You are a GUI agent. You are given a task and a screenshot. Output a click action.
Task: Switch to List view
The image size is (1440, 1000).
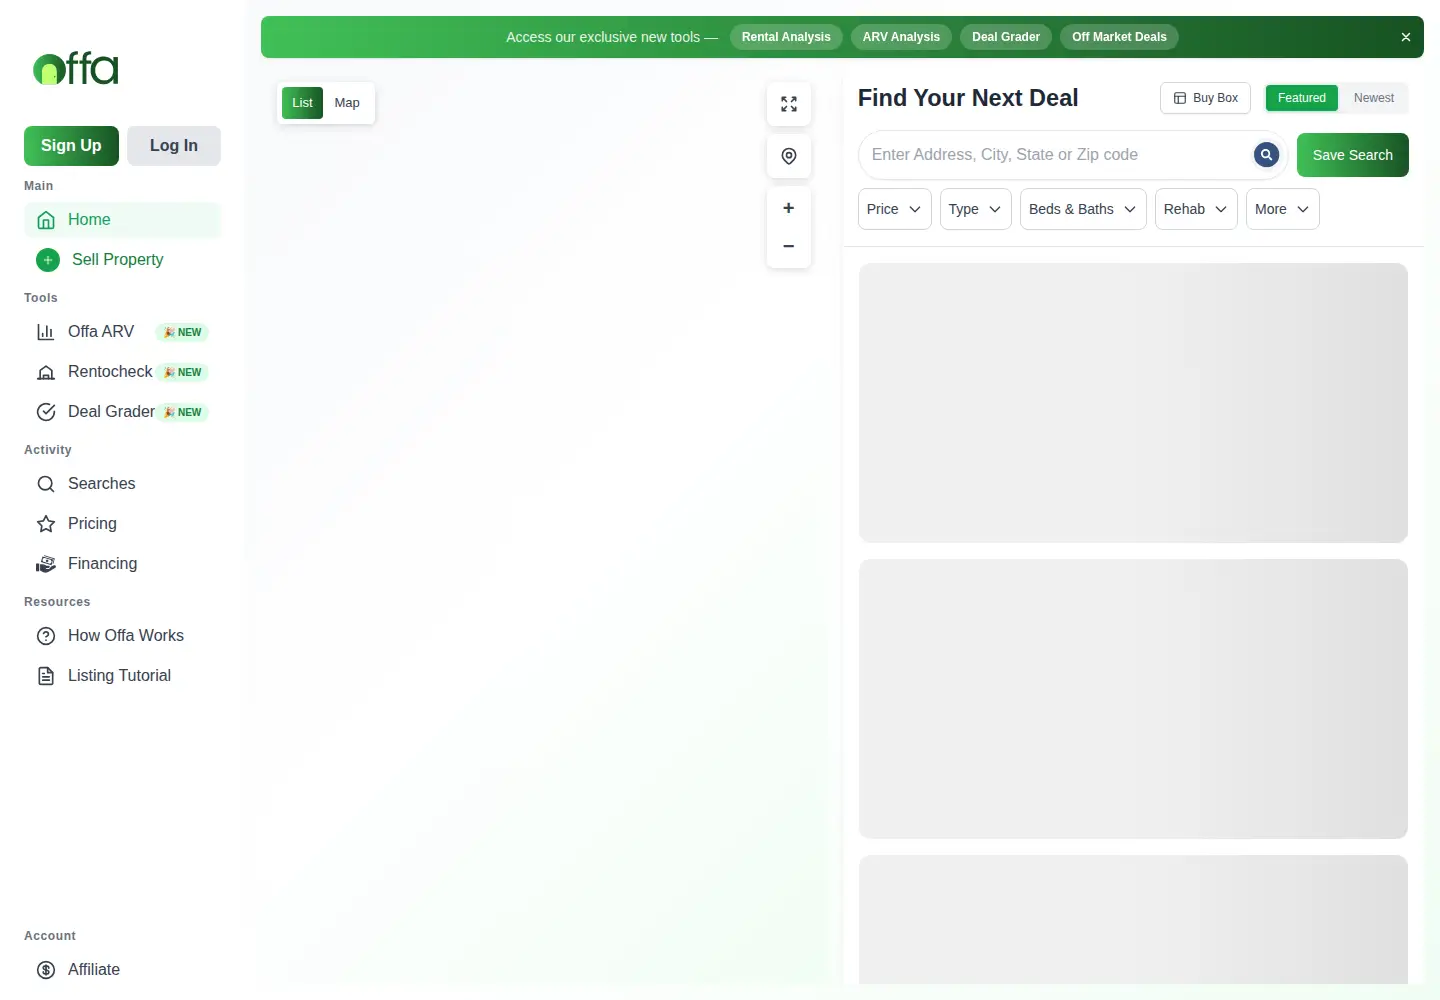point(302,103)
